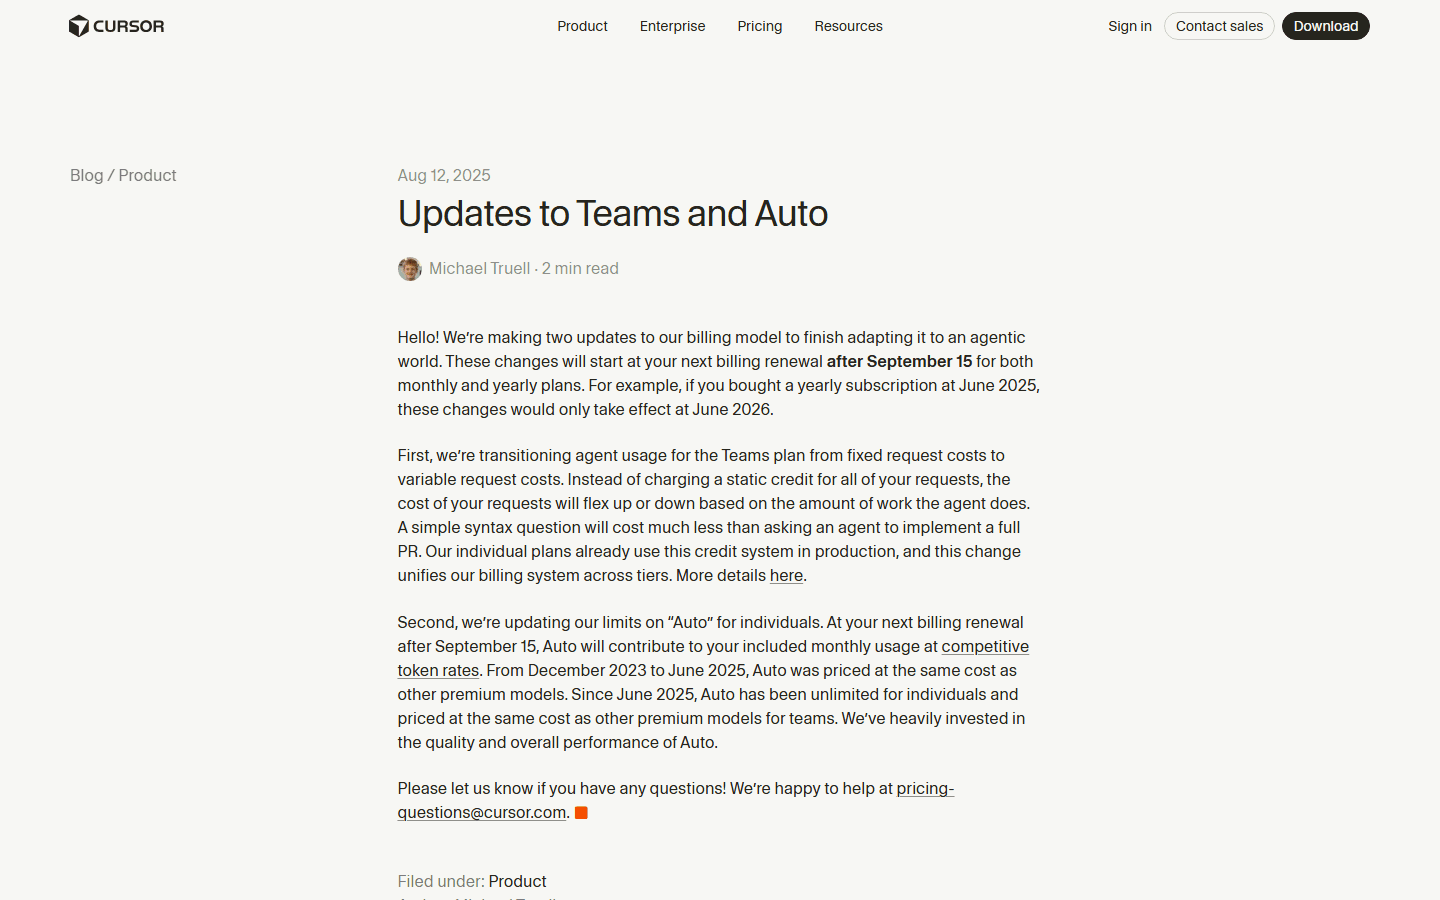Click Michael Truell's avatar photo

click(410, 269)
